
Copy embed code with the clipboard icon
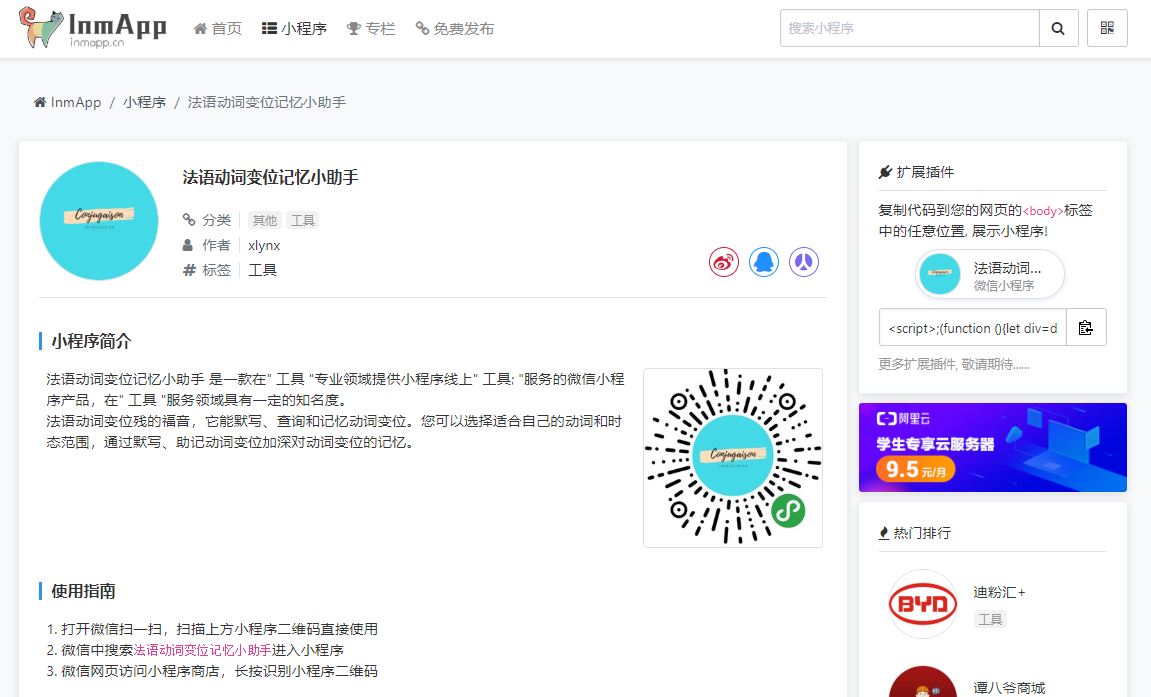(x=1086, y=327)
